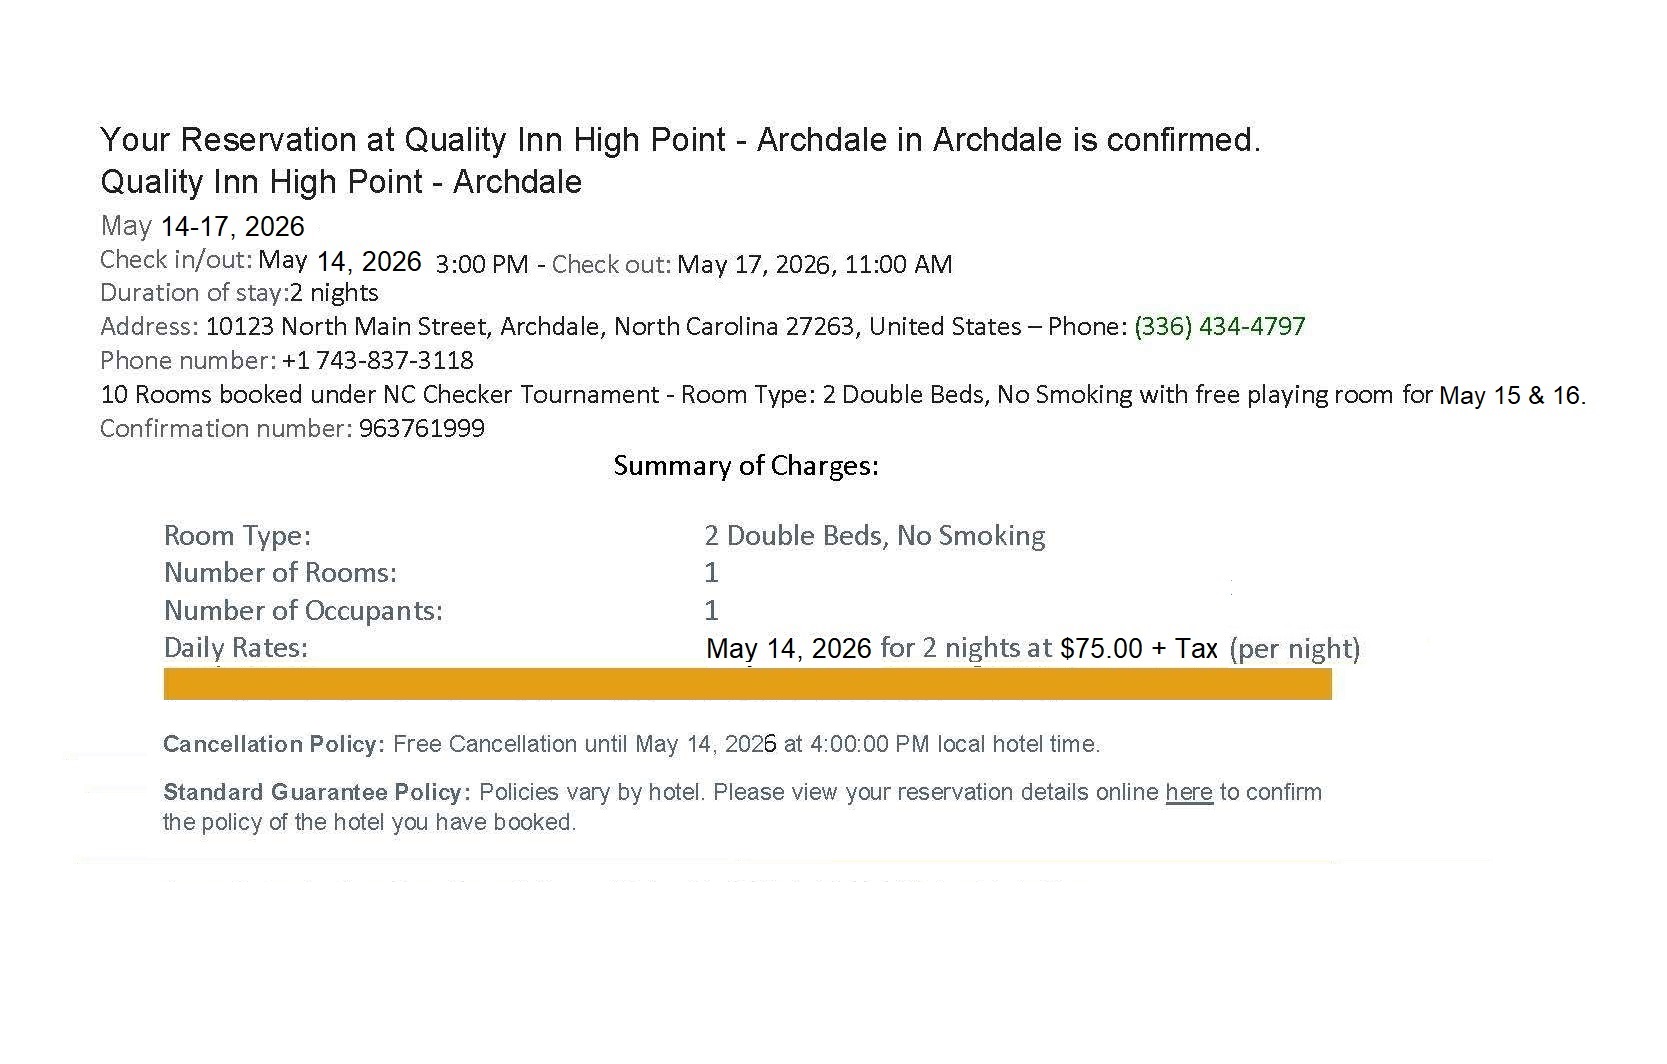This screenshot has width=1667, height=1064.
Task: Click the $75.00 + Tax nightly rate
Action: (x=1138, y=649)
